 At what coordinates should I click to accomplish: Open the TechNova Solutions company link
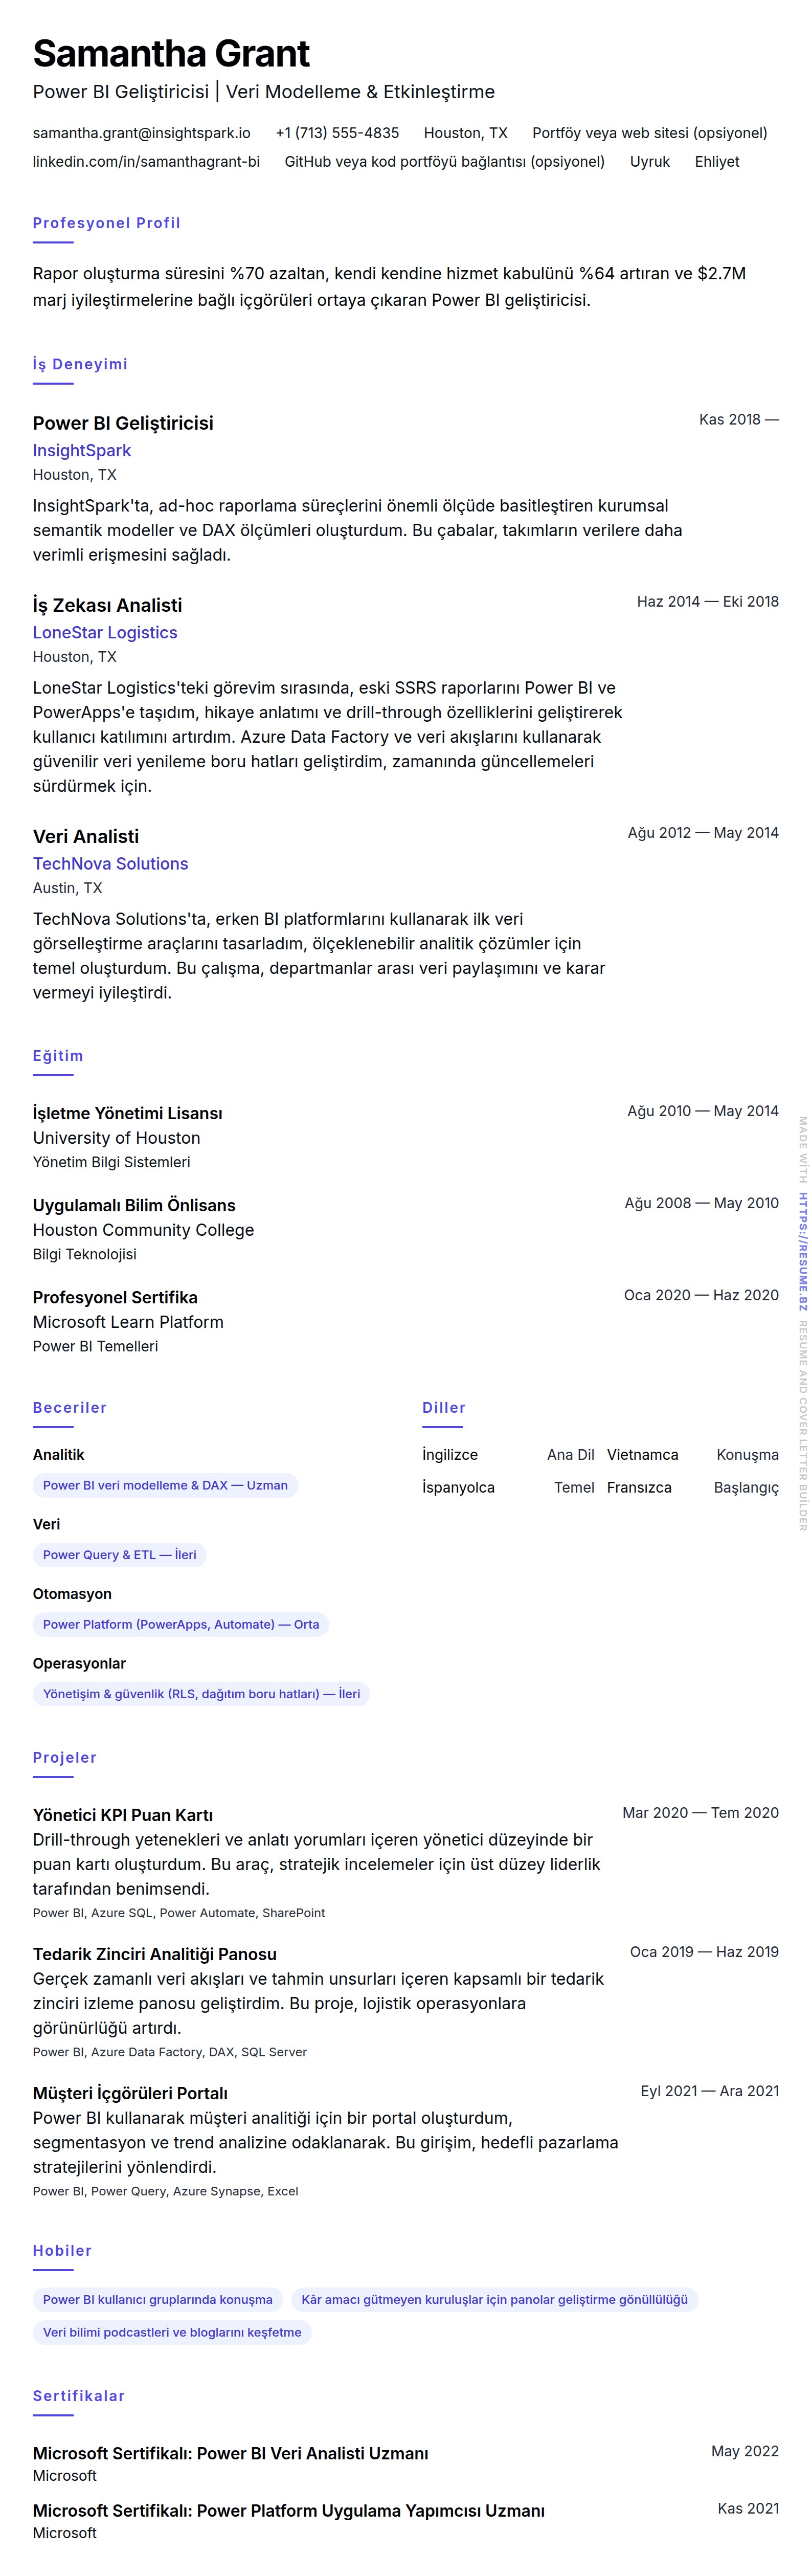click(x=110, y=864)
